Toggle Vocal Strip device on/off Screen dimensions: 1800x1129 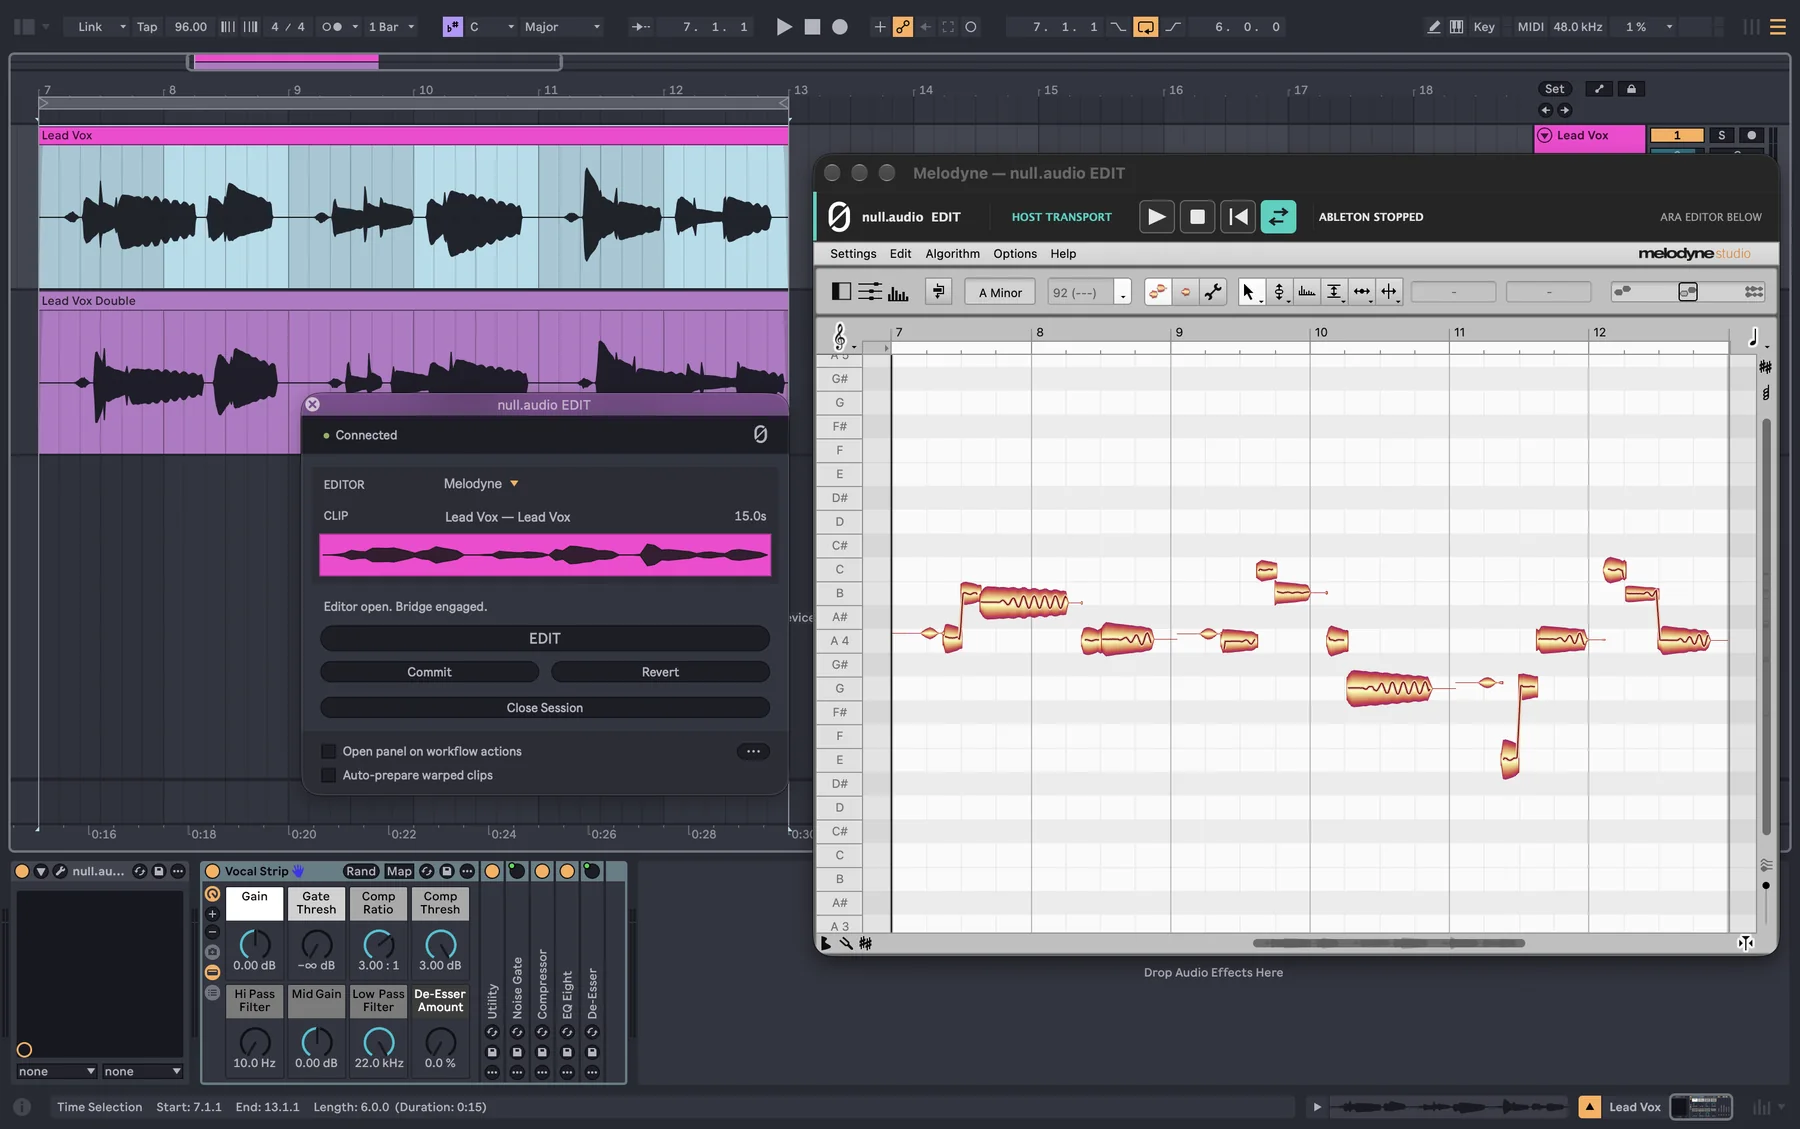point(212,871)
